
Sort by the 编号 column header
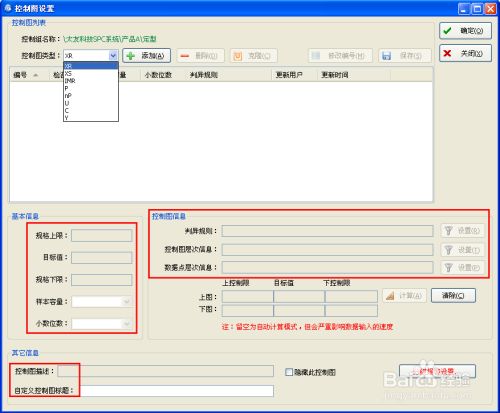[x=29, y=75]
